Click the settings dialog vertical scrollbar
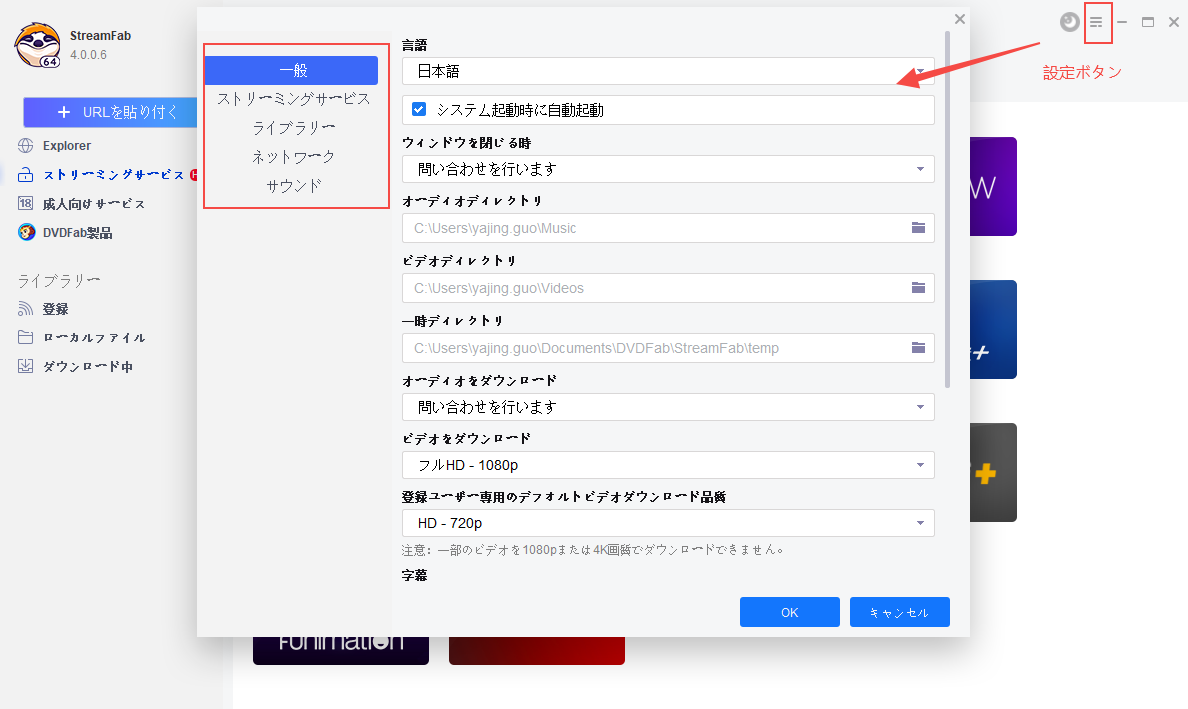Screen dimensions: 1188x709 pyautogui.click(x=947, y=210)
